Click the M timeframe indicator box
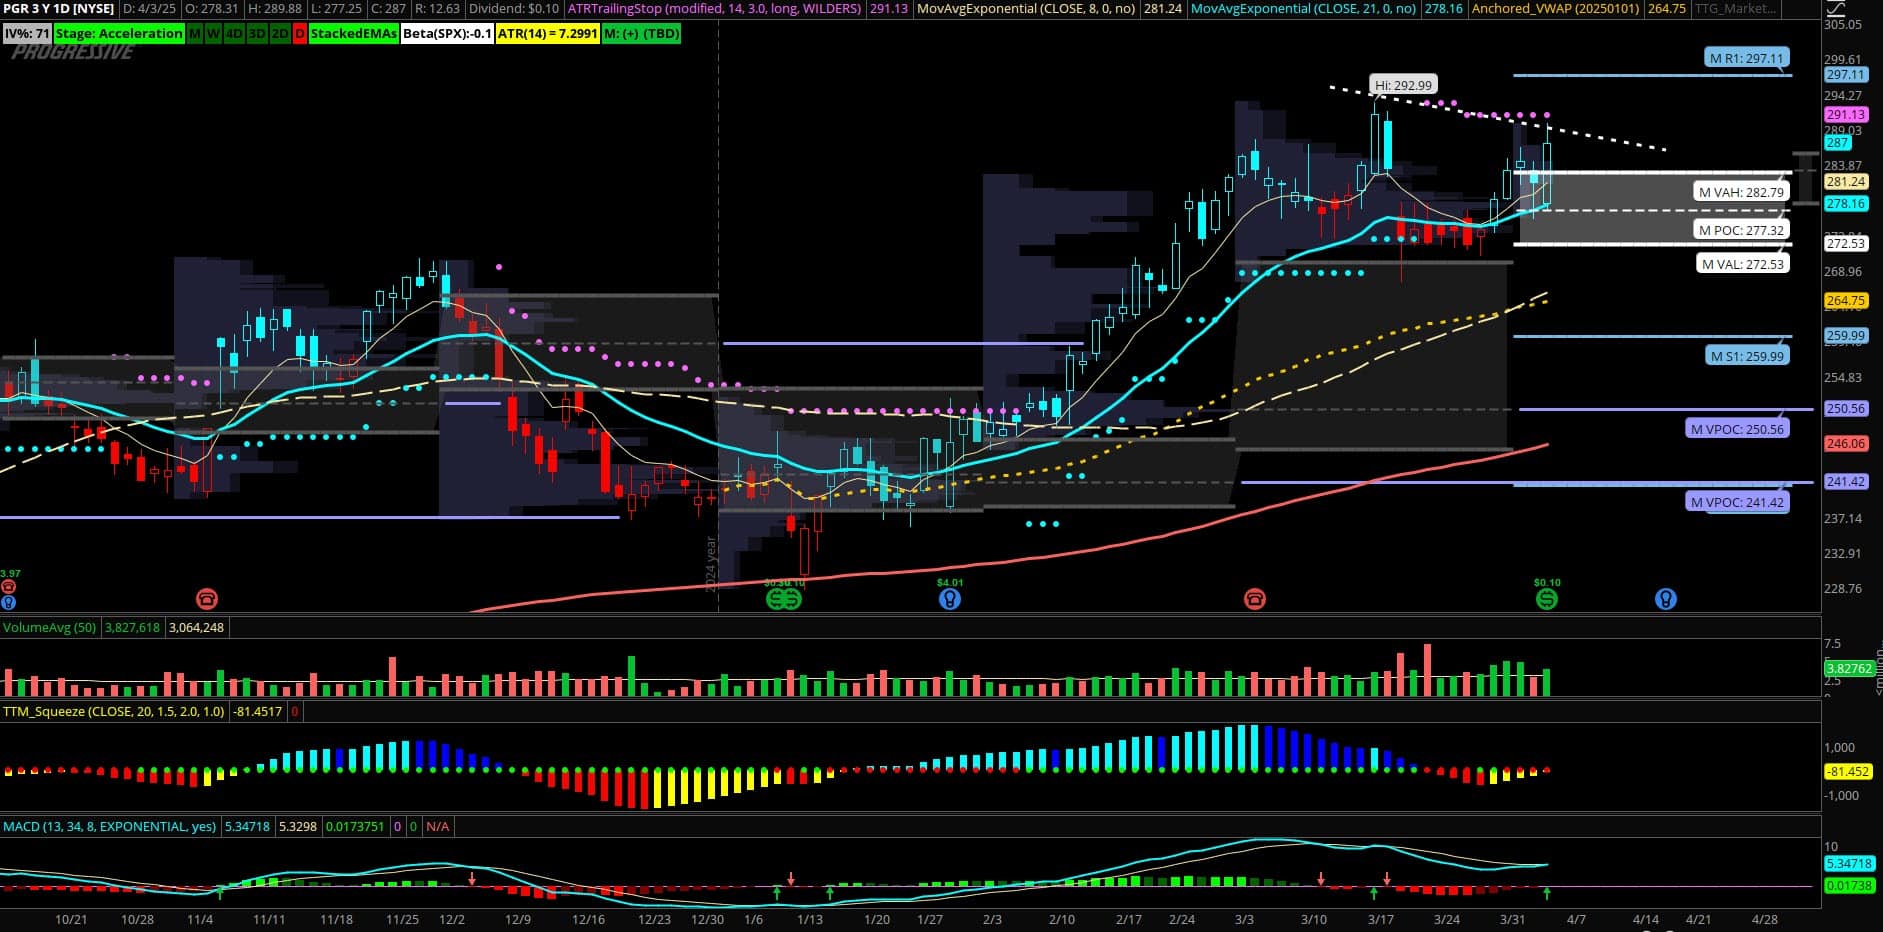This screenshot has width=1883, height=932. click(194, 33)
